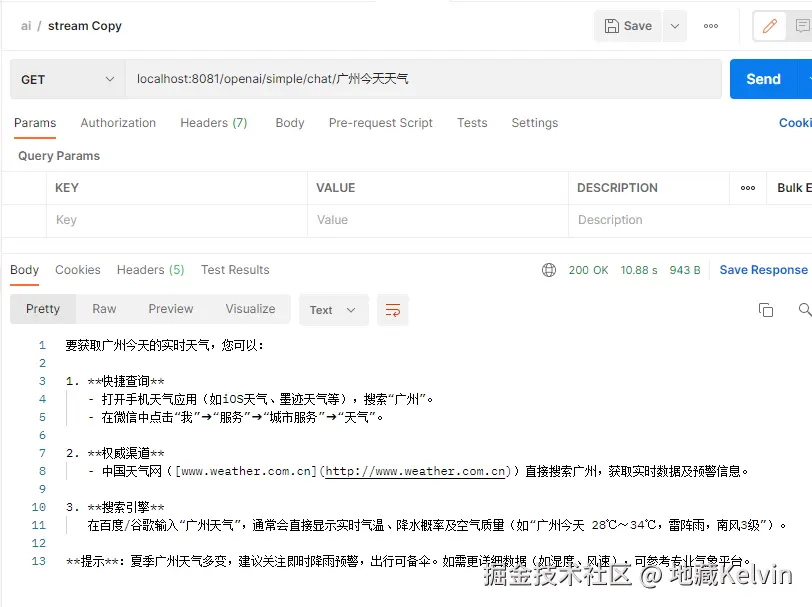
Task: Open the request more-actions ellipsis menu
Action: coord(711,26)
